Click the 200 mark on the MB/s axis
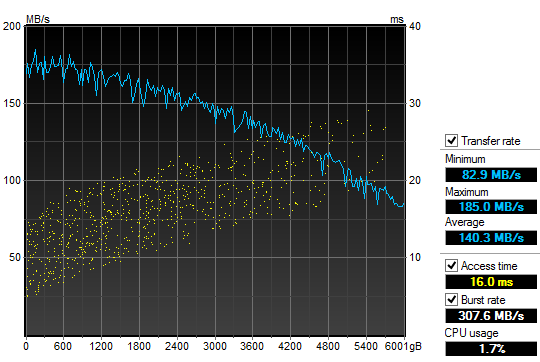The image size is (540, 362). tap(12, 26)
